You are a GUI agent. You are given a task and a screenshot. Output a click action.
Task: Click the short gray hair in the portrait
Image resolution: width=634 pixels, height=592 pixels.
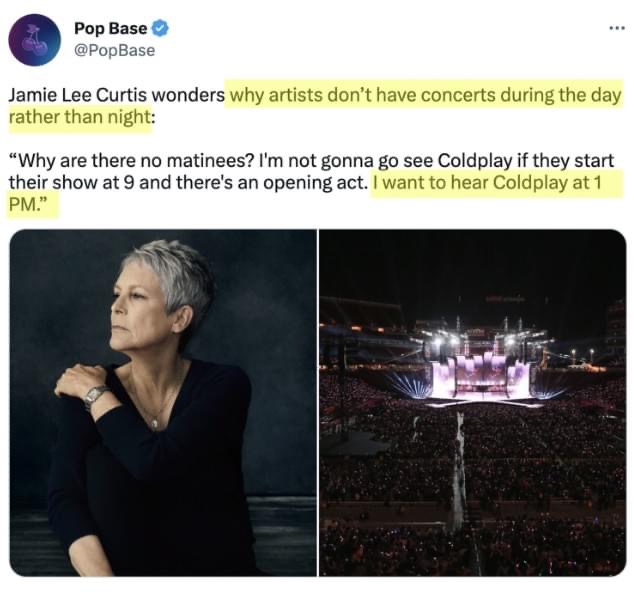click(170, 269)
